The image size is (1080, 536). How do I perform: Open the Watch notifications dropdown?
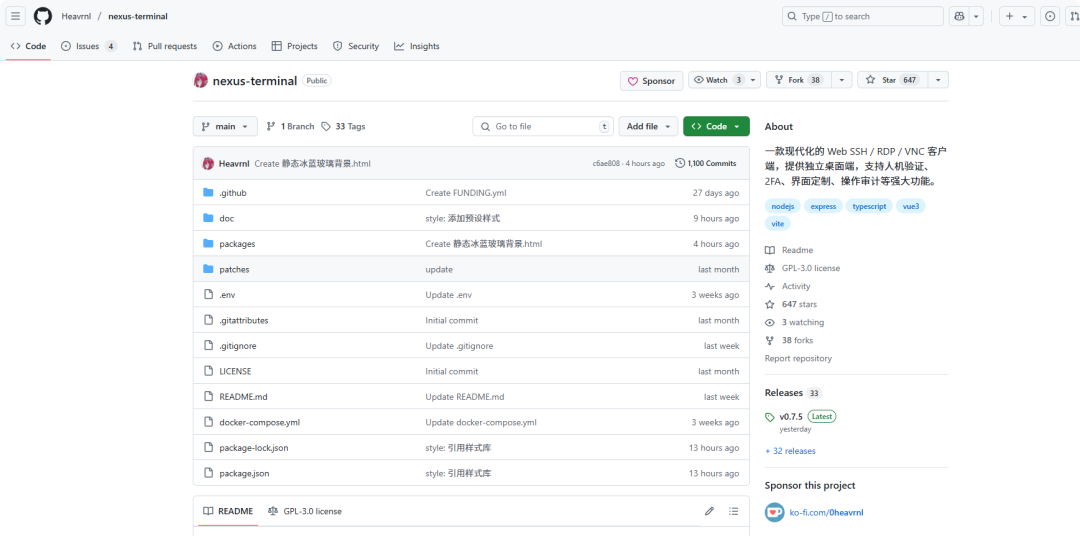pyautogui.click(x=725, y=80)
